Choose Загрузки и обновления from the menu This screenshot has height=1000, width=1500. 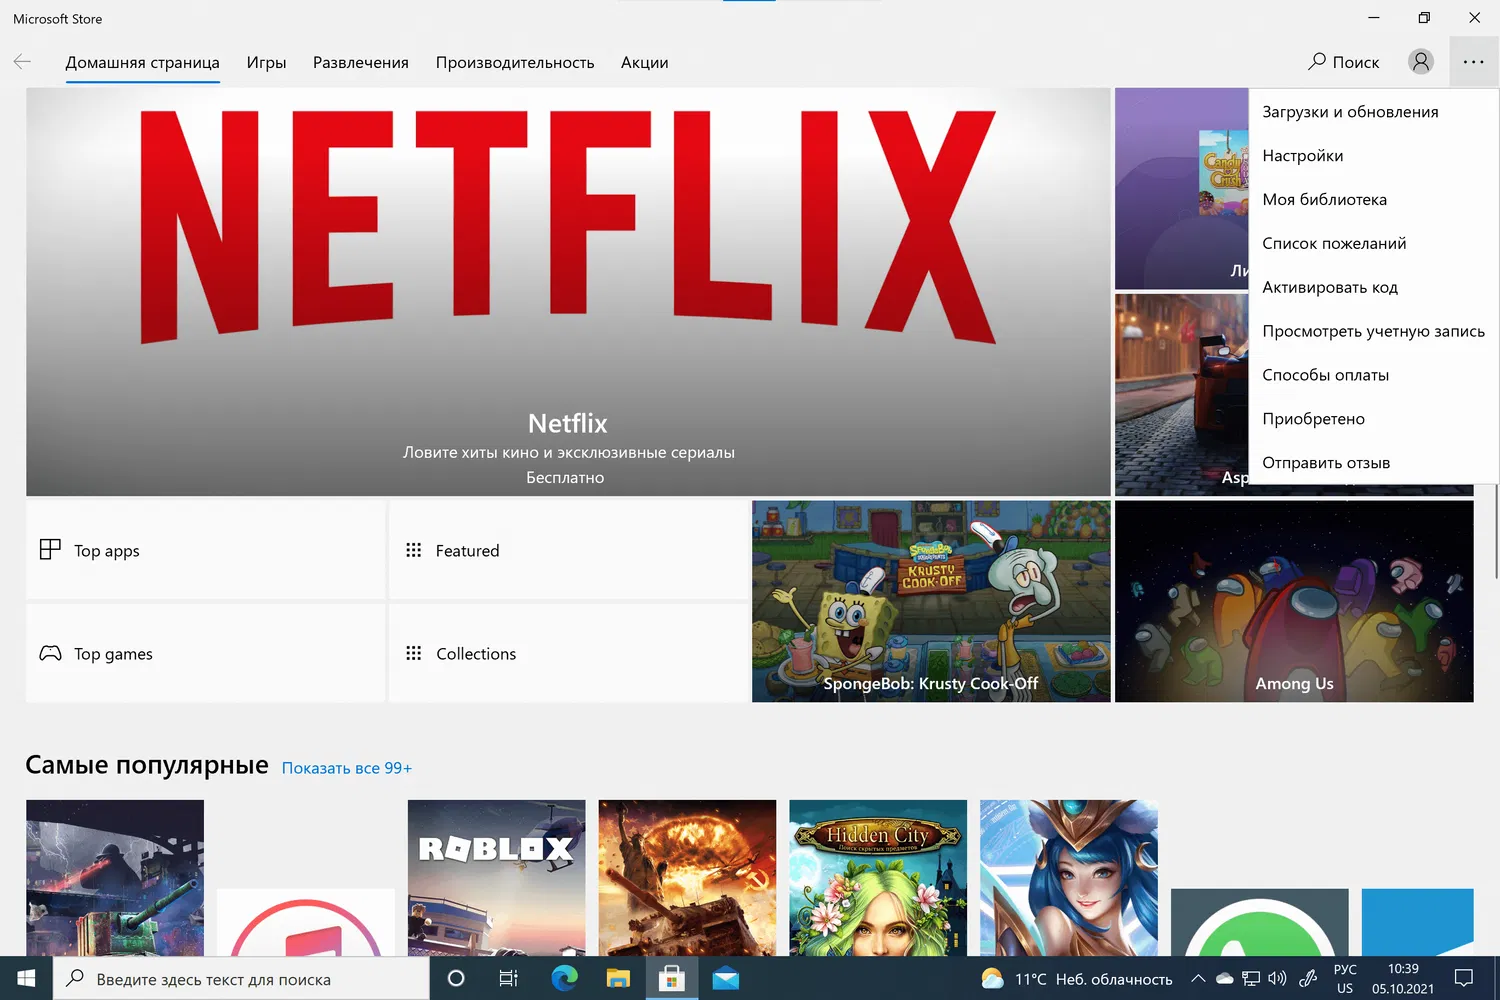[x=1373, y=112]
